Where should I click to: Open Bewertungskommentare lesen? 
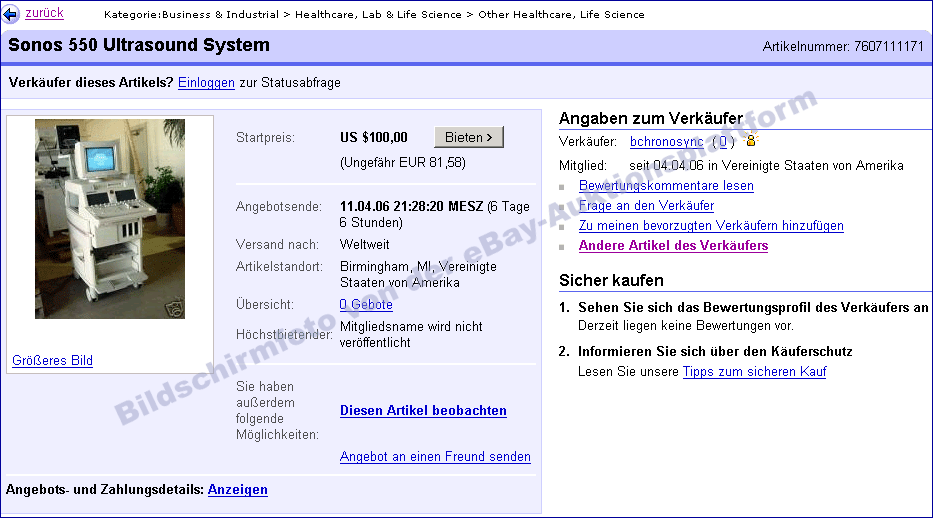coord(666,186)
